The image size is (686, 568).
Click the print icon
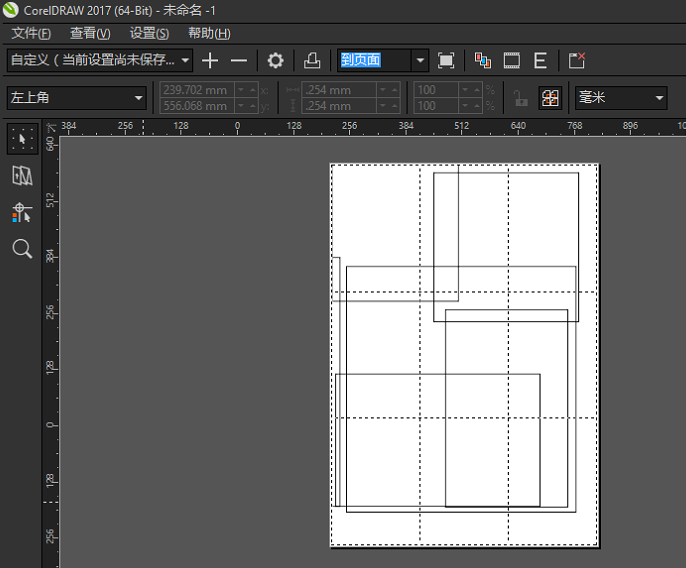click(312, 60)
